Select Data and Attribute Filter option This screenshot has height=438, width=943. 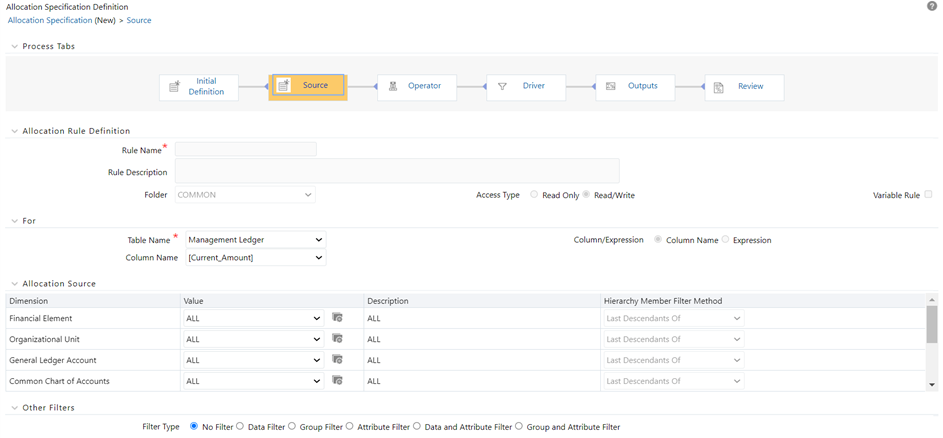tap(417, 426)
